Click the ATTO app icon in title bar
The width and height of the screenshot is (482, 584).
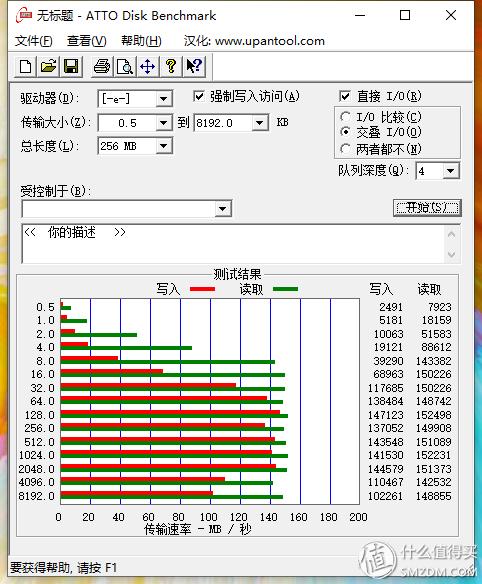(x=24, y=16)
